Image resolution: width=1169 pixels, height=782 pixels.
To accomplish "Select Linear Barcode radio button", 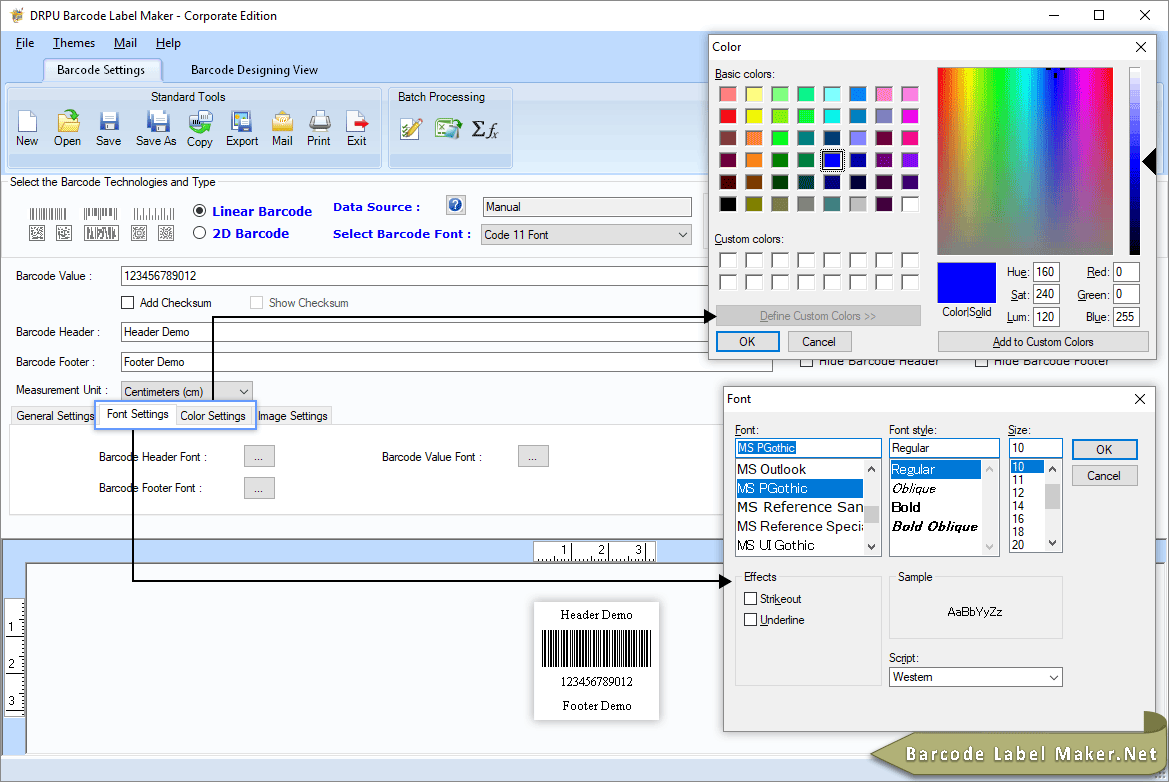I will point(199,211).
